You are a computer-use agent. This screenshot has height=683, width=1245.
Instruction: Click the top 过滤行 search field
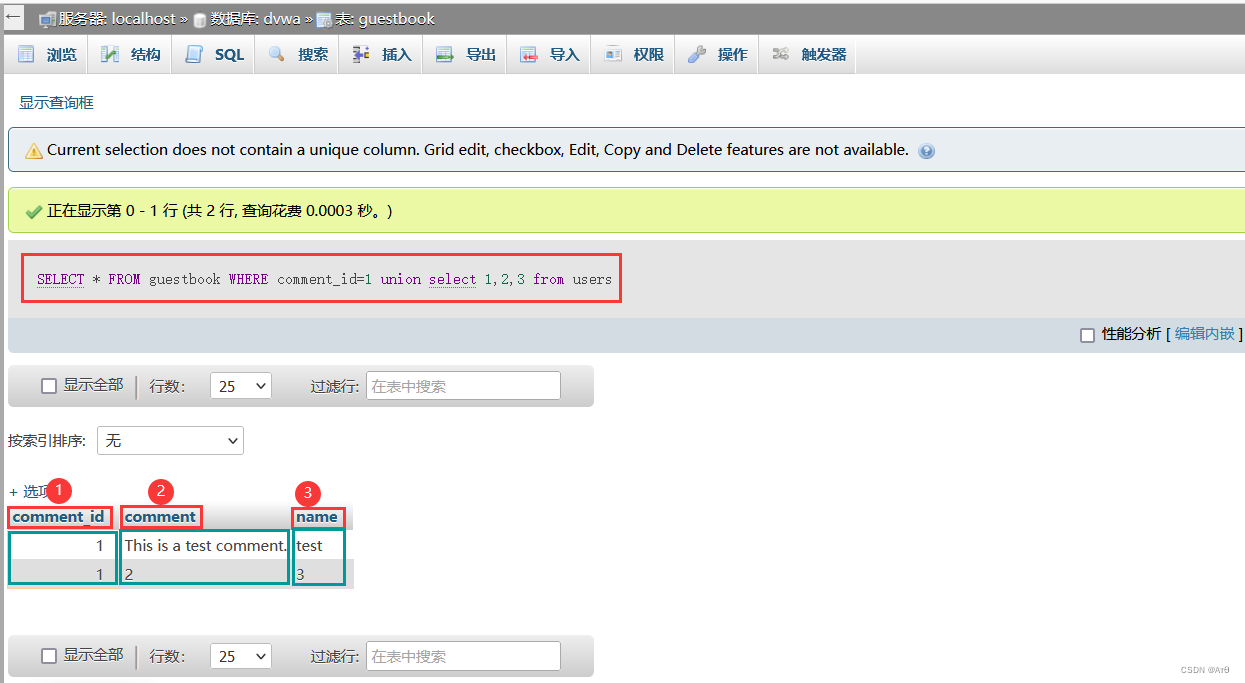coord(463,386)
